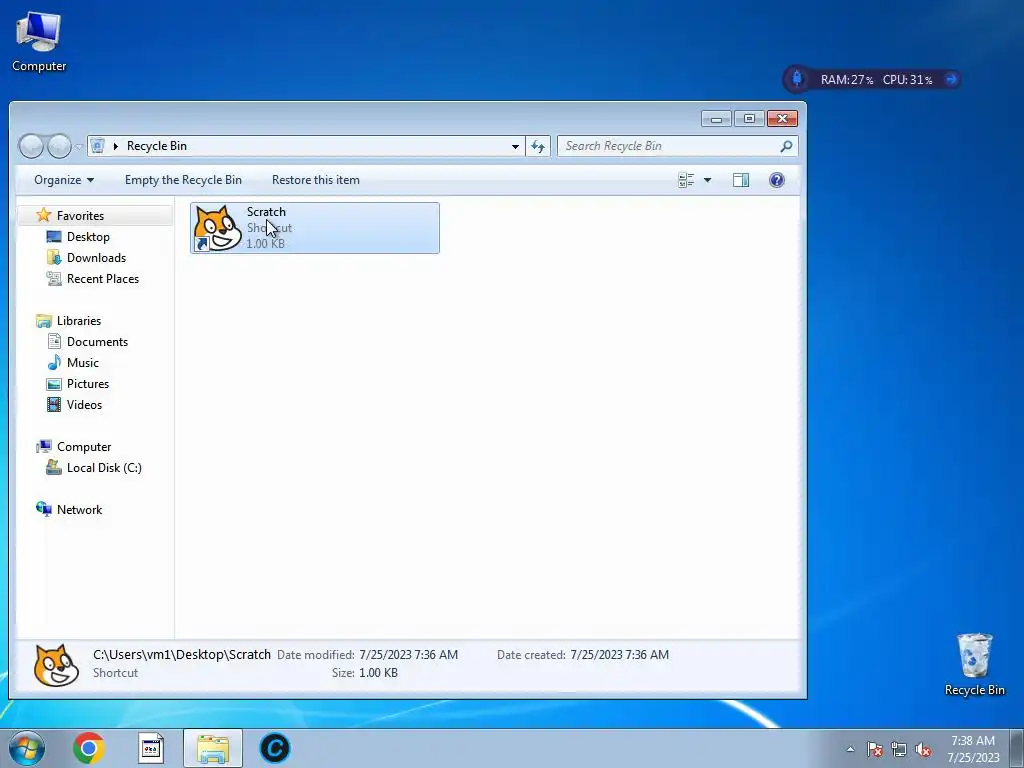The height and width of the screenshot is (768, 1024).
Task: Click the C:\Users\vm1\Desktop\Scratch path text
Action: point(182,654)
